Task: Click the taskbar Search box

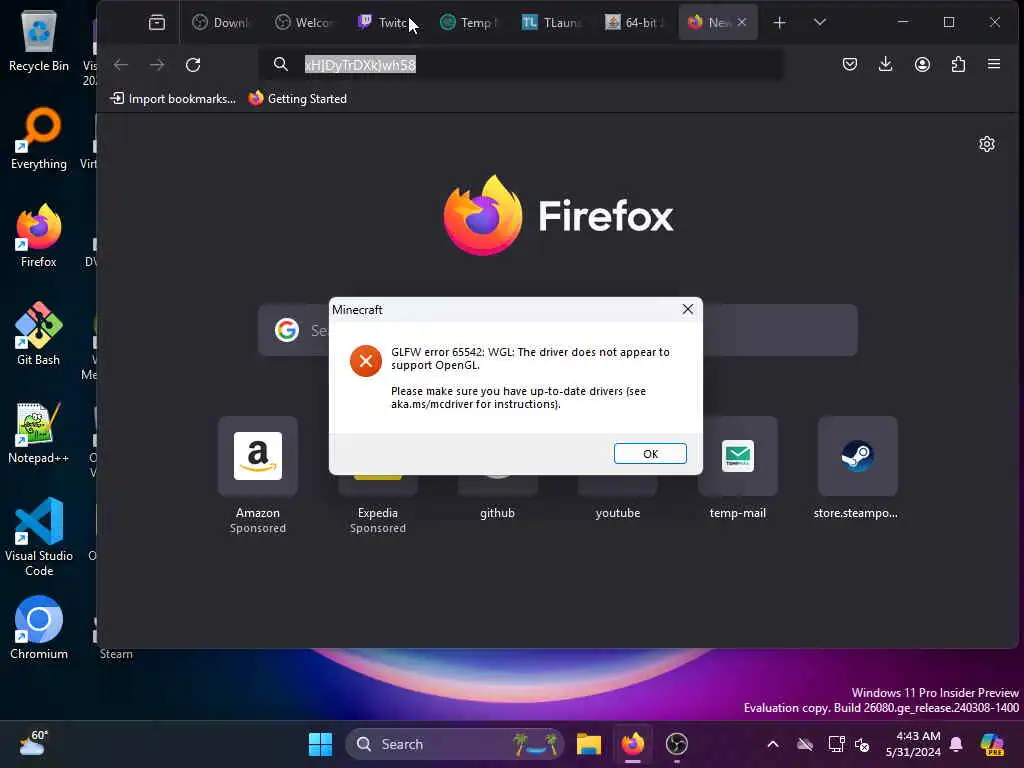Action: tap(455, 744)
